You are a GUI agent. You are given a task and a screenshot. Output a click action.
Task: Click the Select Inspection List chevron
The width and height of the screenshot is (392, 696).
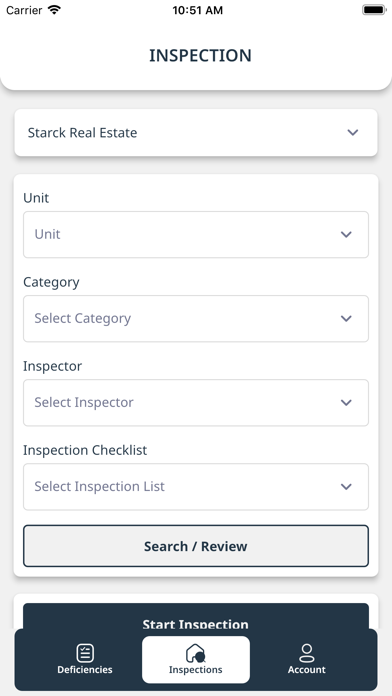point(346,486)
